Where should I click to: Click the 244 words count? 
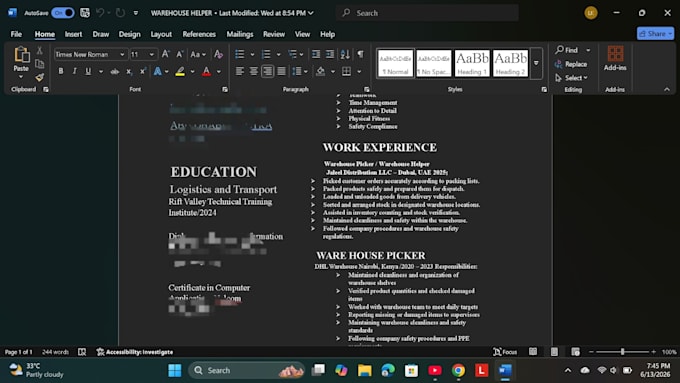[55, 352]
